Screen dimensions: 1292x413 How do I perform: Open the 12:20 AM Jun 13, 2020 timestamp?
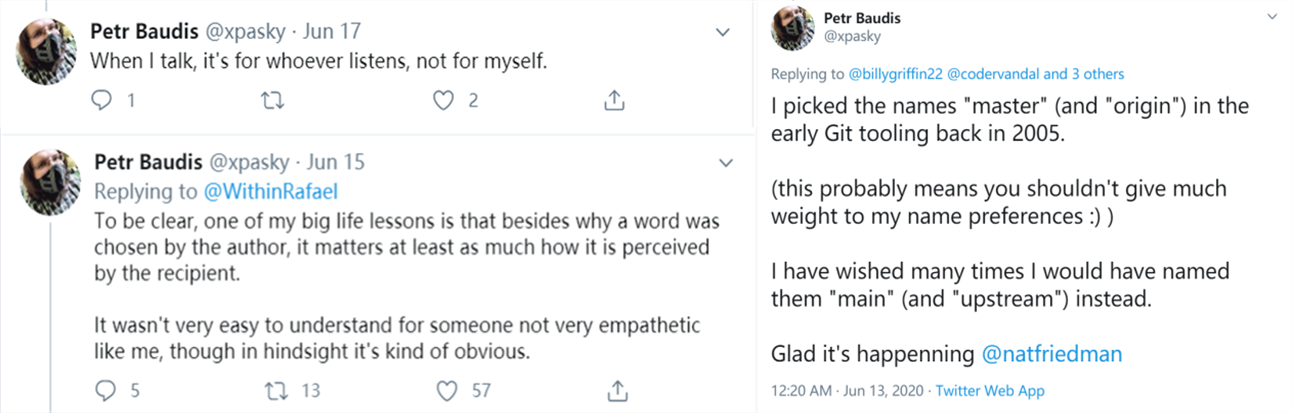(x=850, y=391)
